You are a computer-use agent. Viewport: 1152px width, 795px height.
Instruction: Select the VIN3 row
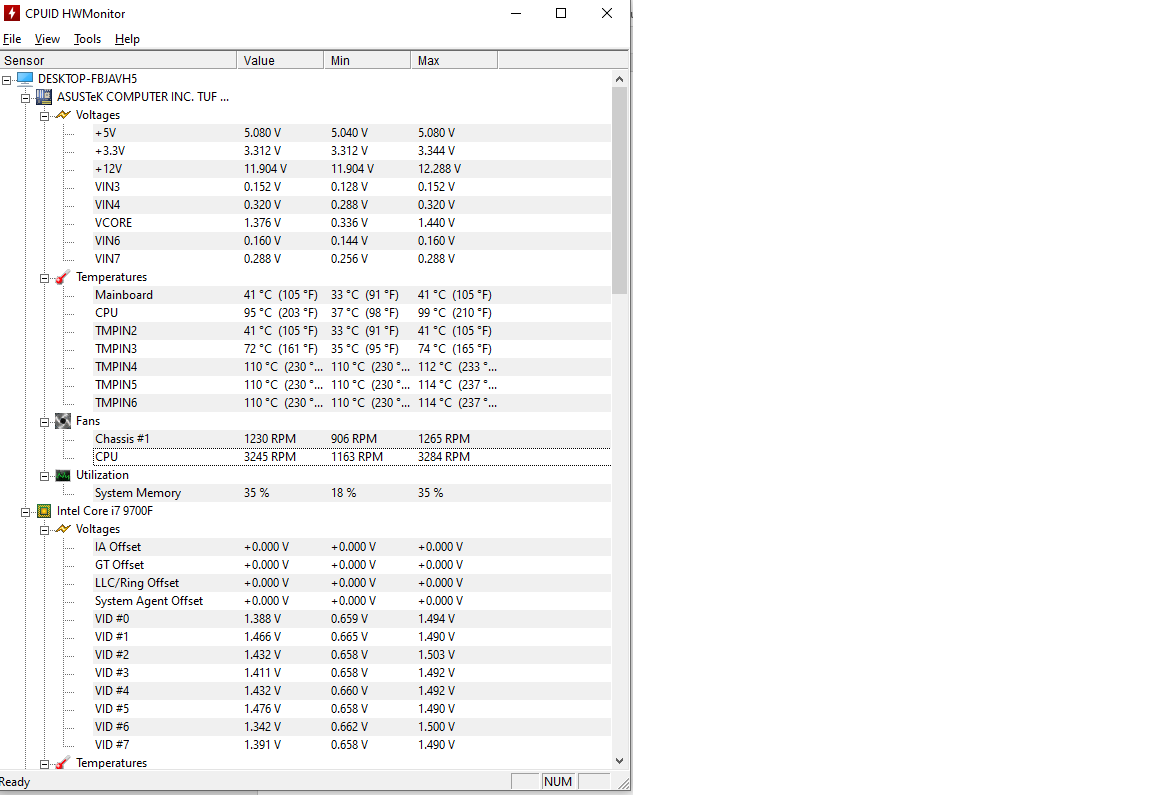point(351,187)
